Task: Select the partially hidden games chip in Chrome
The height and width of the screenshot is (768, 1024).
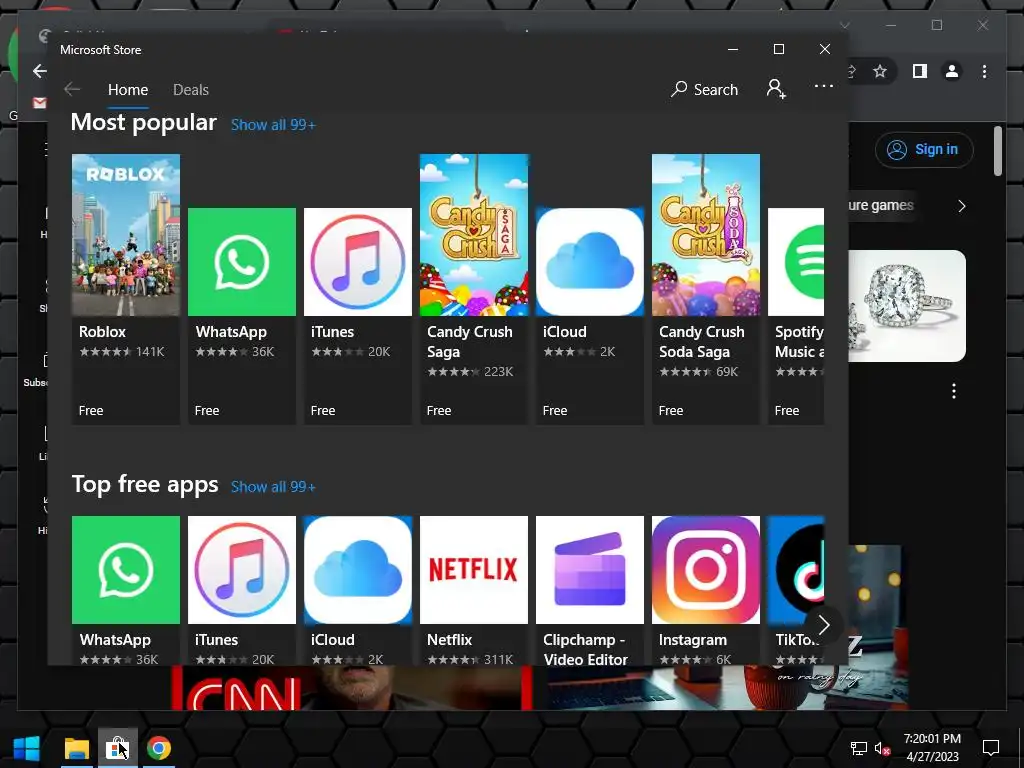Action: [881, 205]
